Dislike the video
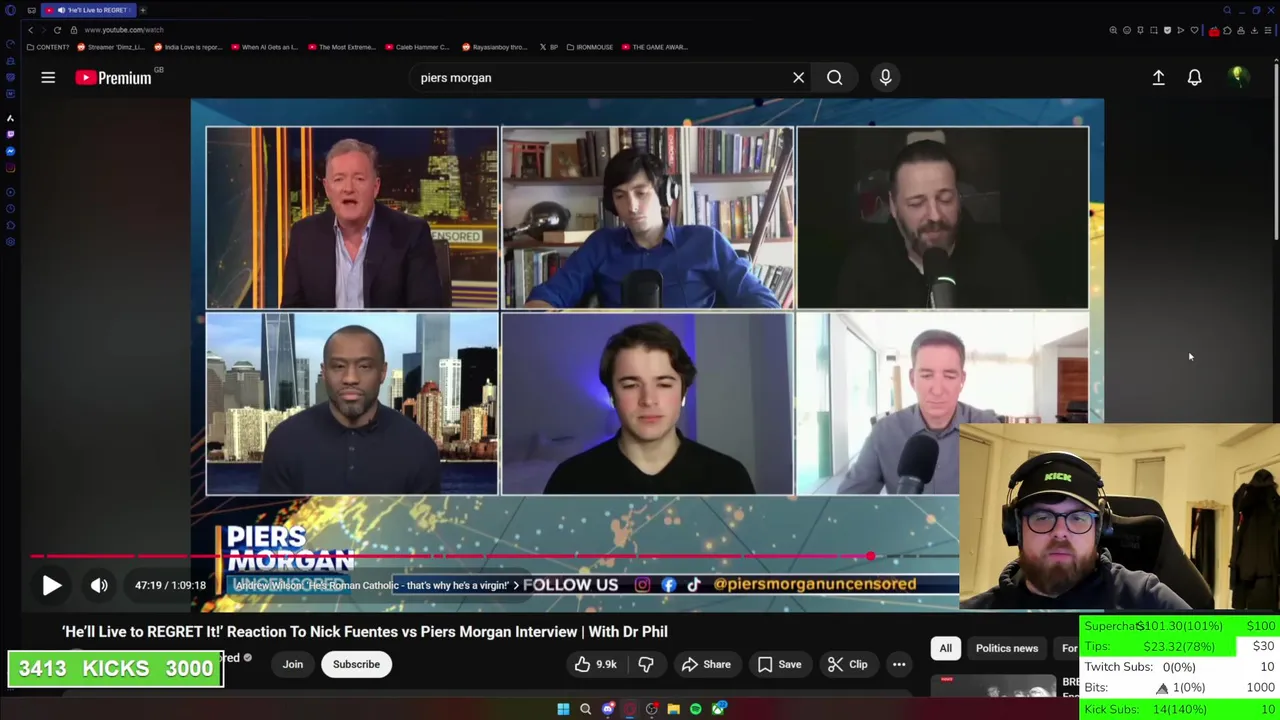The height and width of the screenshot is (720, 1280). tap(646, 664)
